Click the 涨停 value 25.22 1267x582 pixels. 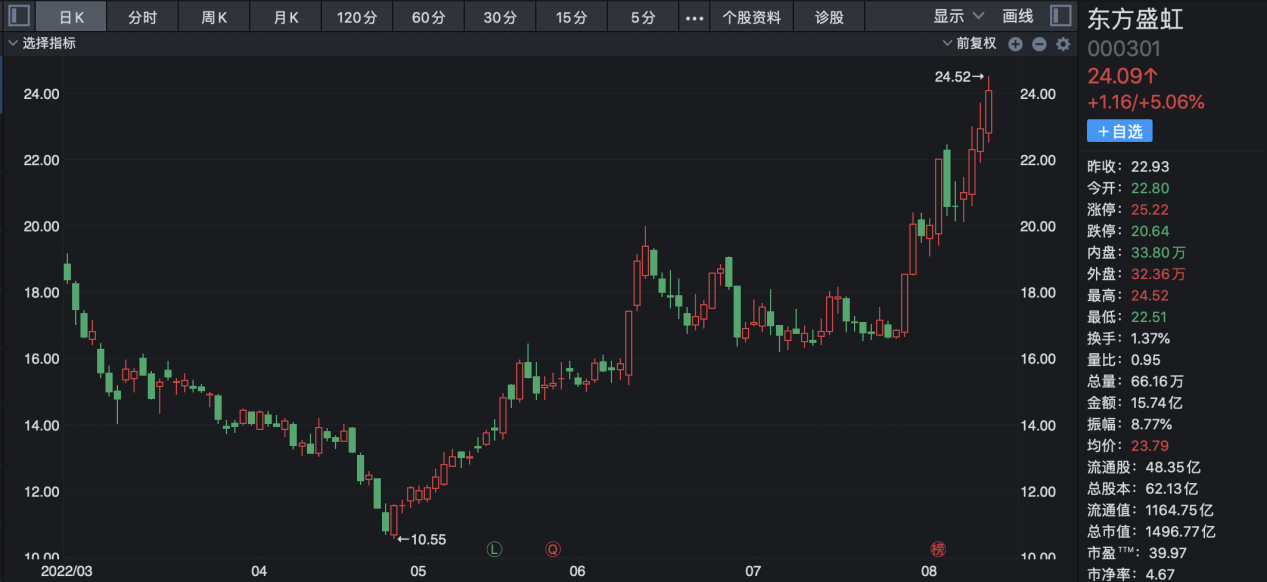pyautogui.click(x=1150, y=210)
